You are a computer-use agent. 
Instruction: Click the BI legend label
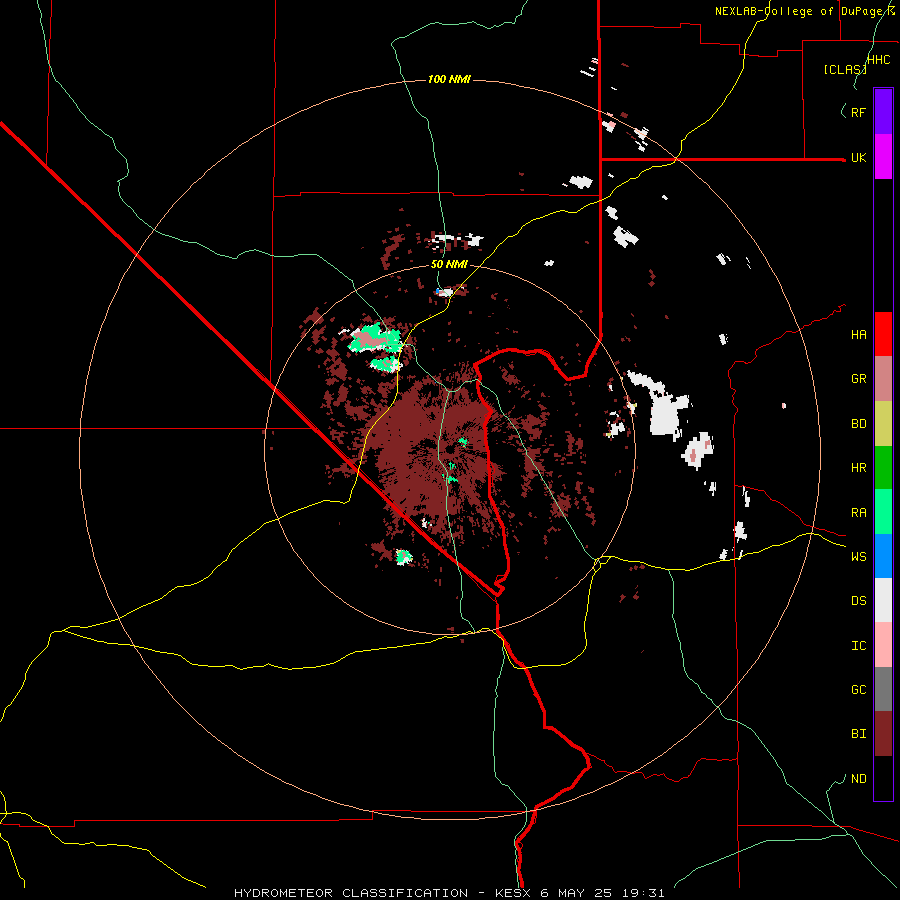point(858,734)
